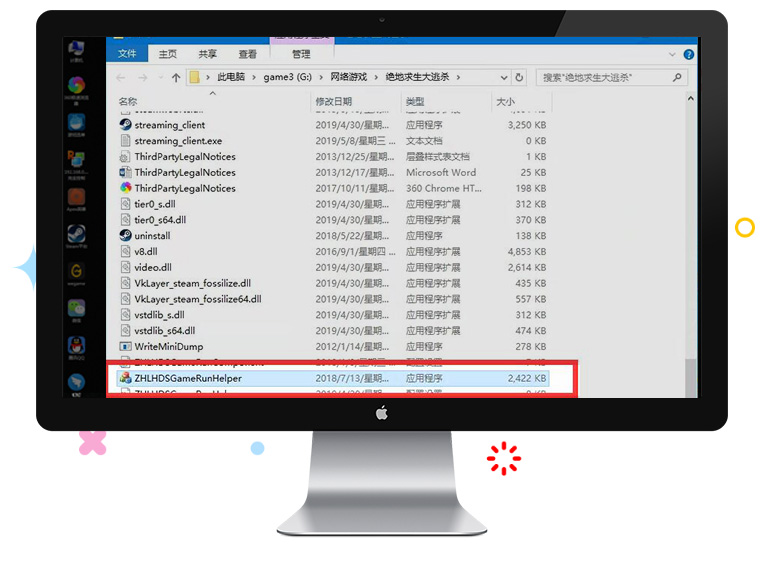Click the 2012/1/14 date of WriteMiniDump

point(352,346)
